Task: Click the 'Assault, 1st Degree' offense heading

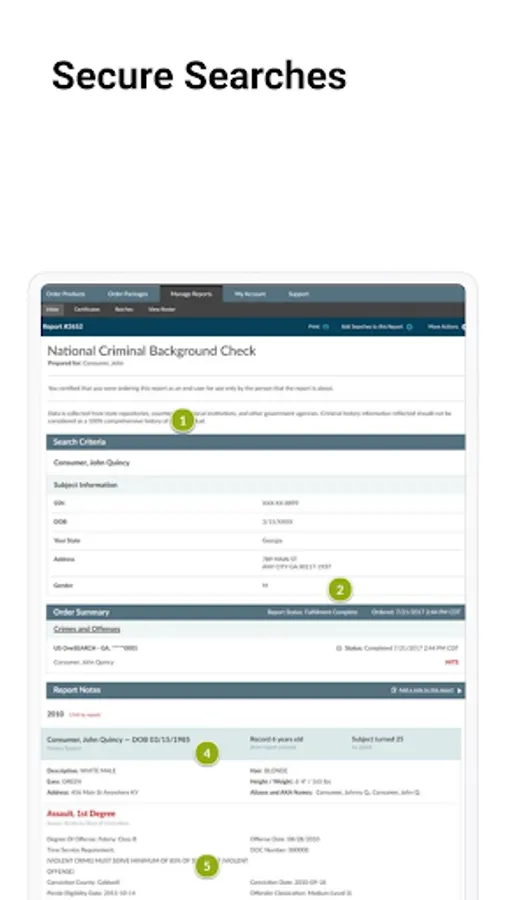Action: tap(81, 813)
